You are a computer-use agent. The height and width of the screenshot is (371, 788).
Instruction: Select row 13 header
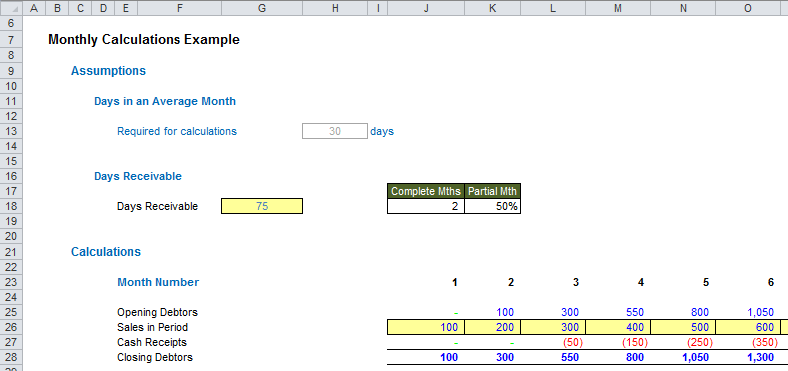pos(11,131)
